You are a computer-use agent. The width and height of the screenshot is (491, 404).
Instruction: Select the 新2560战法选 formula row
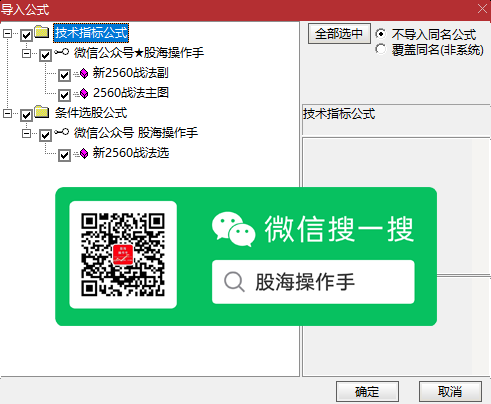pos(131,153)
